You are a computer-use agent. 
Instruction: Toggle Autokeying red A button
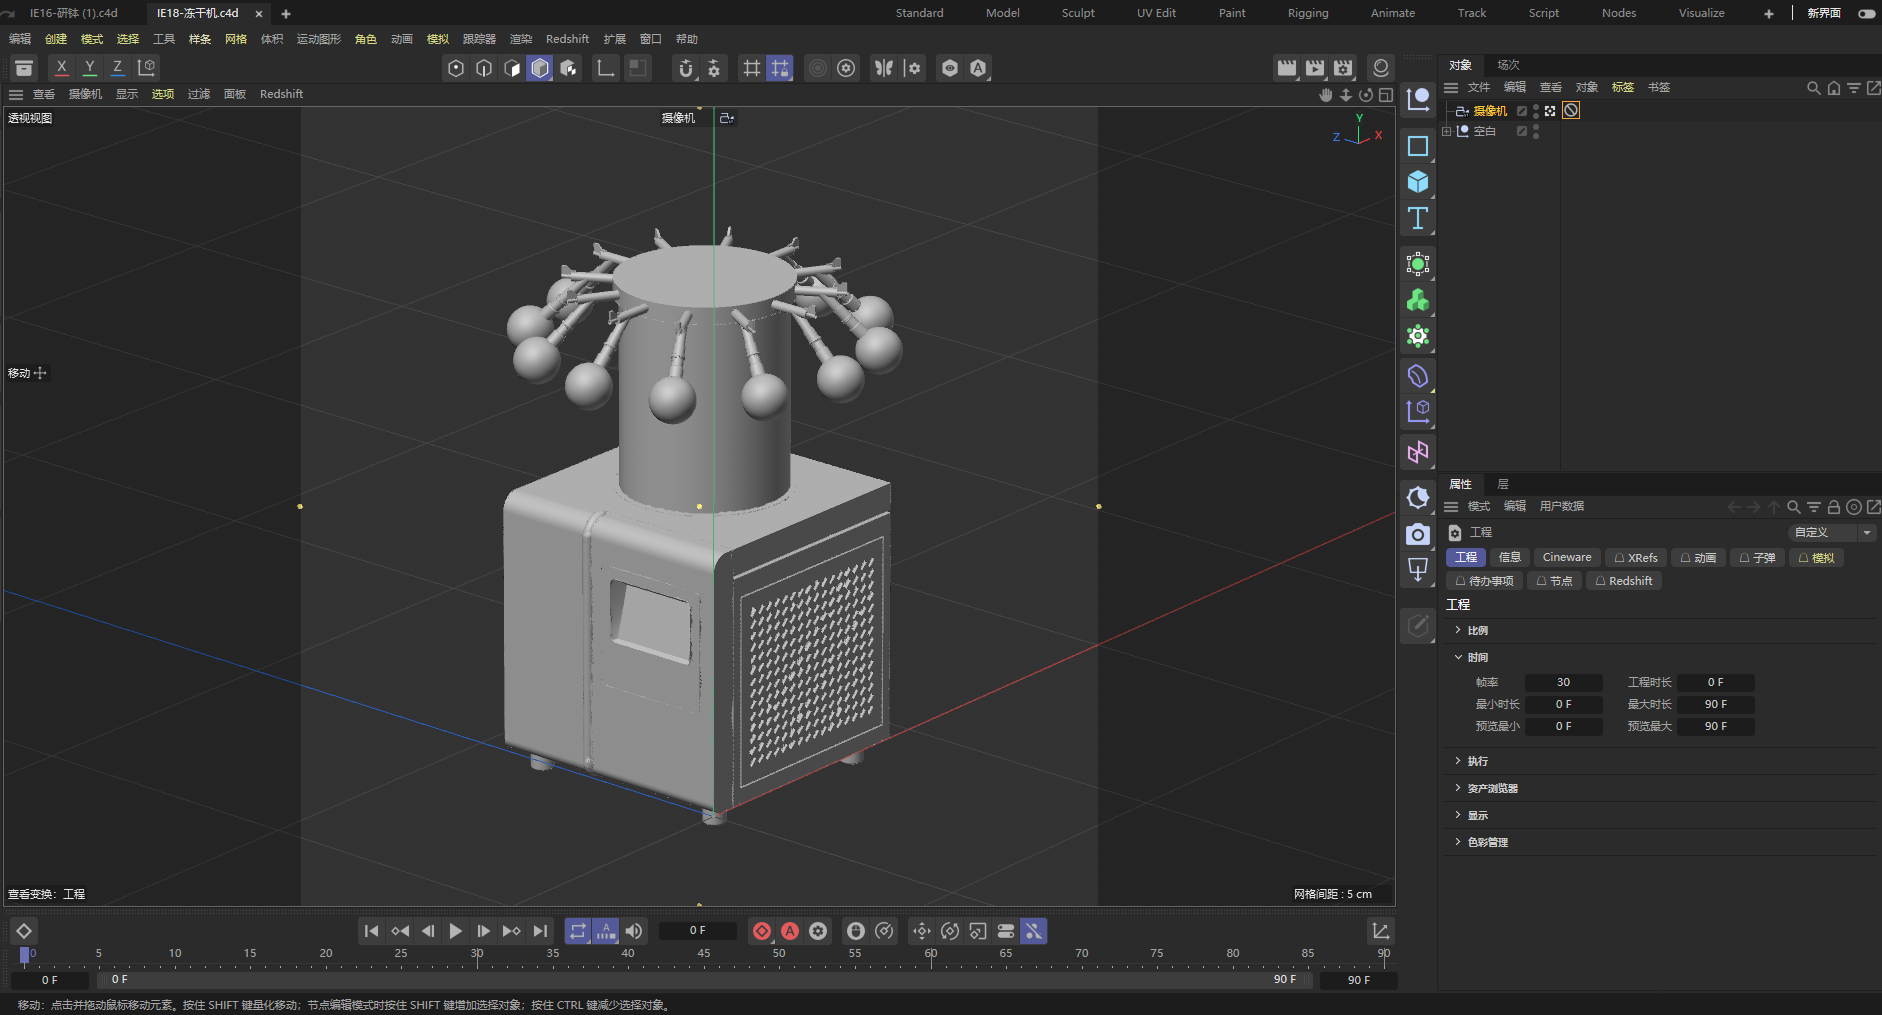[x=790, y=931]
